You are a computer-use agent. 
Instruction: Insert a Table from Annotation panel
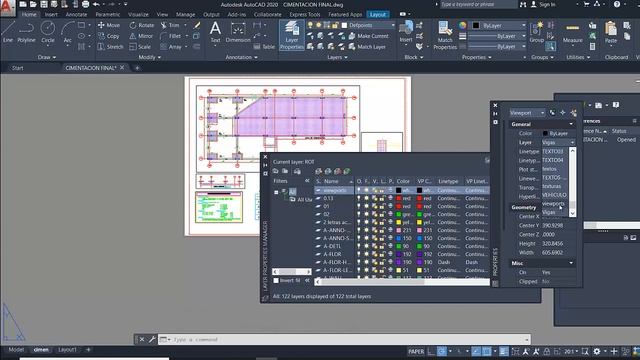click(264, 47)
